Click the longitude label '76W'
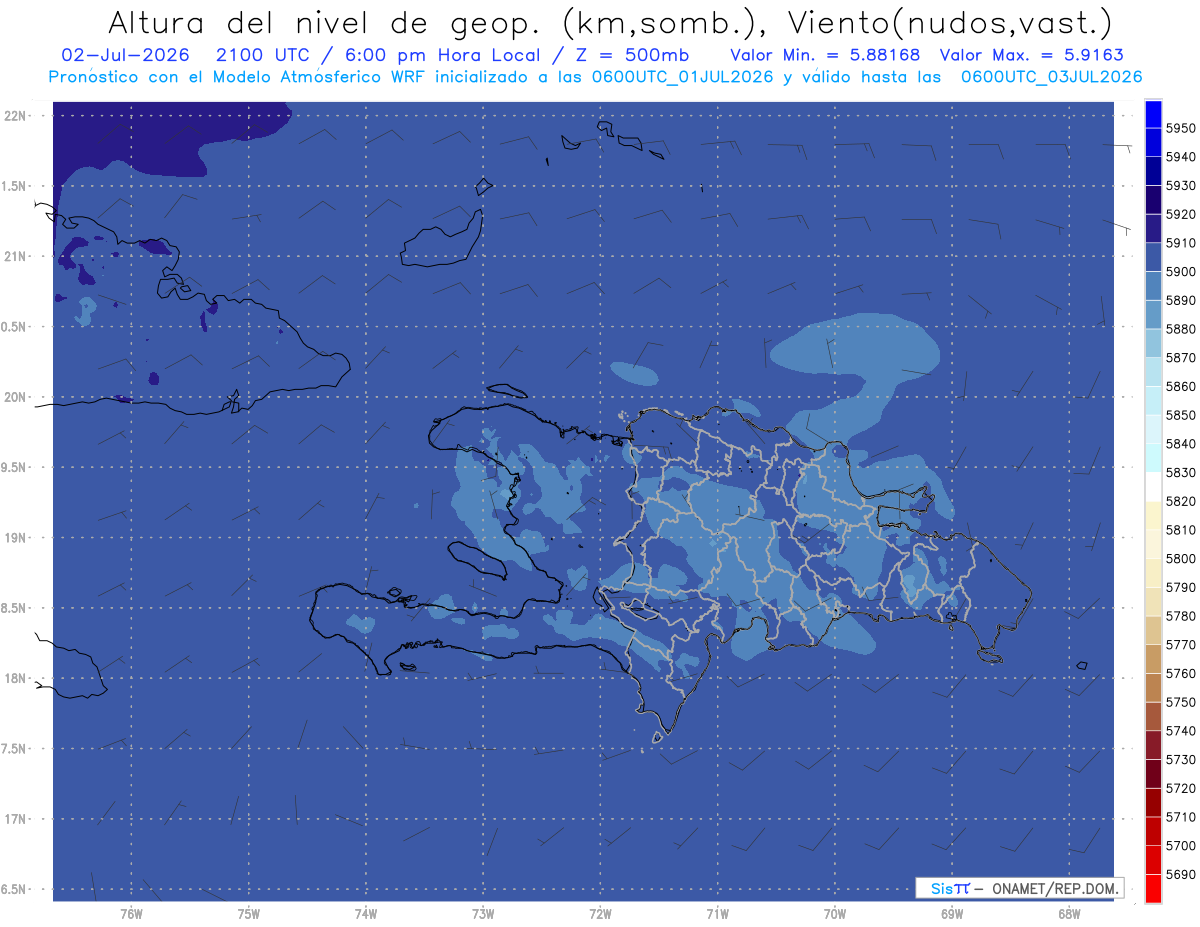Image resolution: width=1200 pixels, height=927 pixels. point(131,914)
